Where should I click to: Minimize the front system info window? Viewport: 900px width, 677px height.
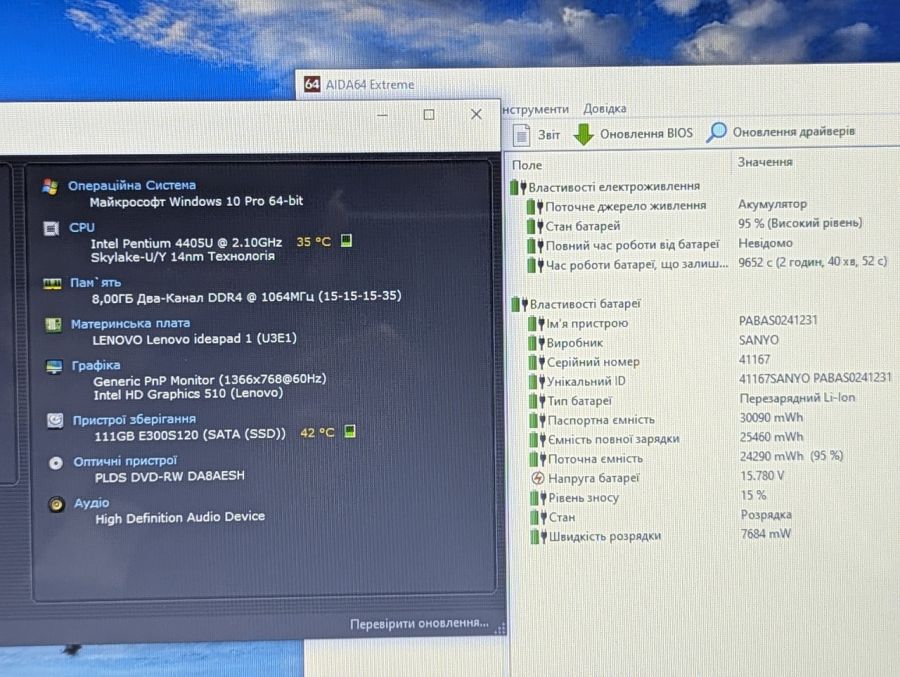(382, 115)
